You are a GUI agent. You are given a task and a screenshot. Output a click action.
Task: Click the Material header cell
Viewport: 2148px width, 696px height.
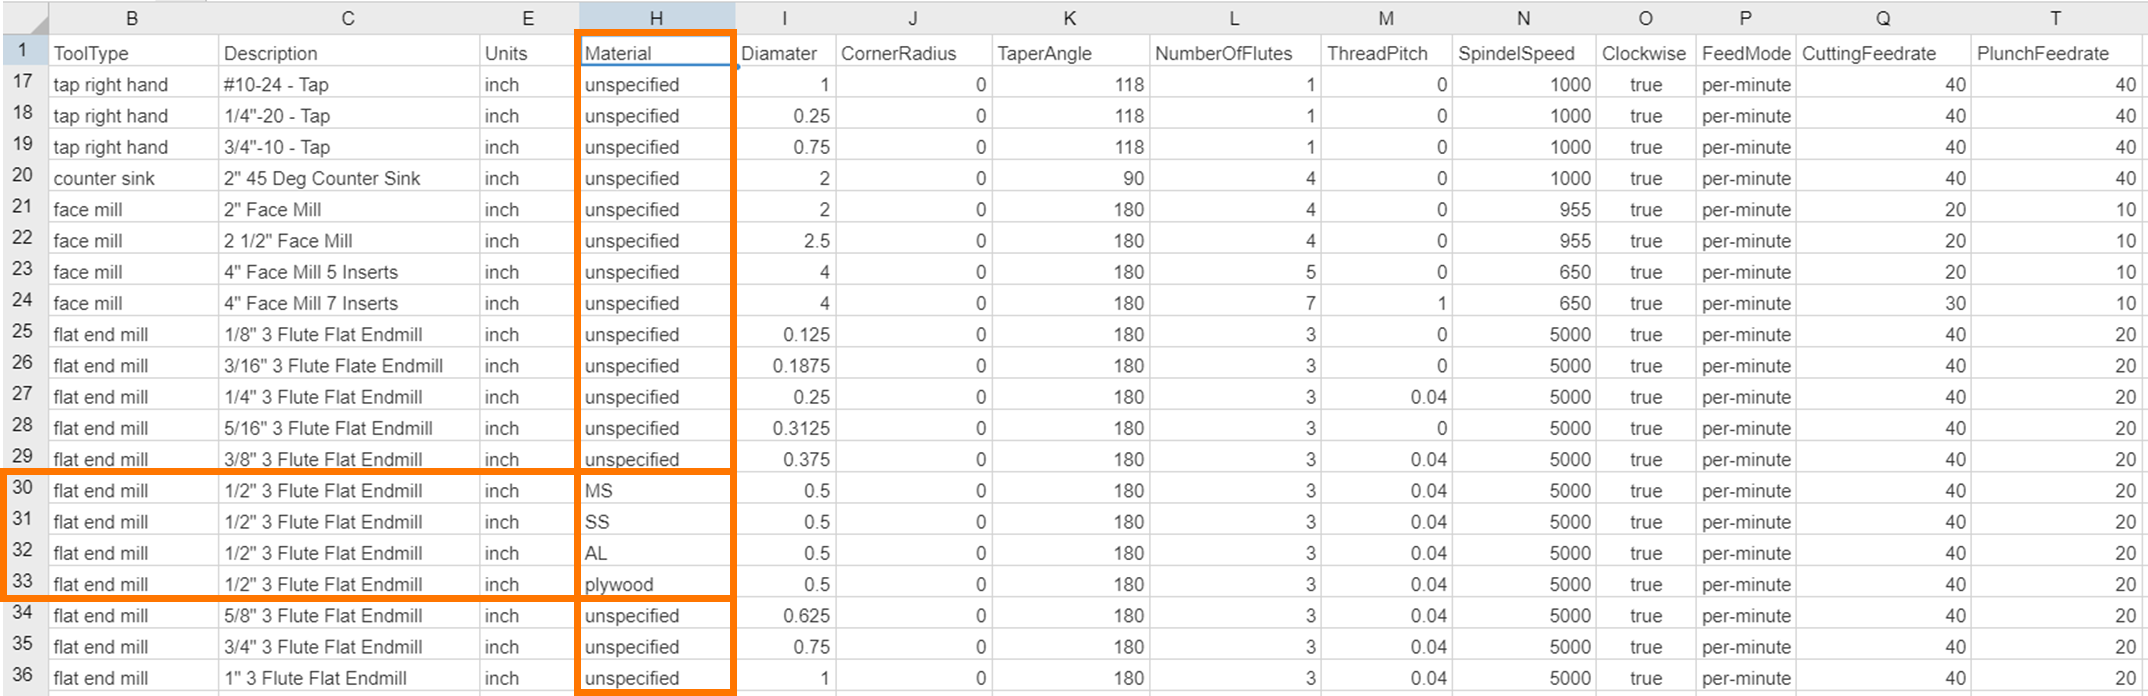(656, 53)
